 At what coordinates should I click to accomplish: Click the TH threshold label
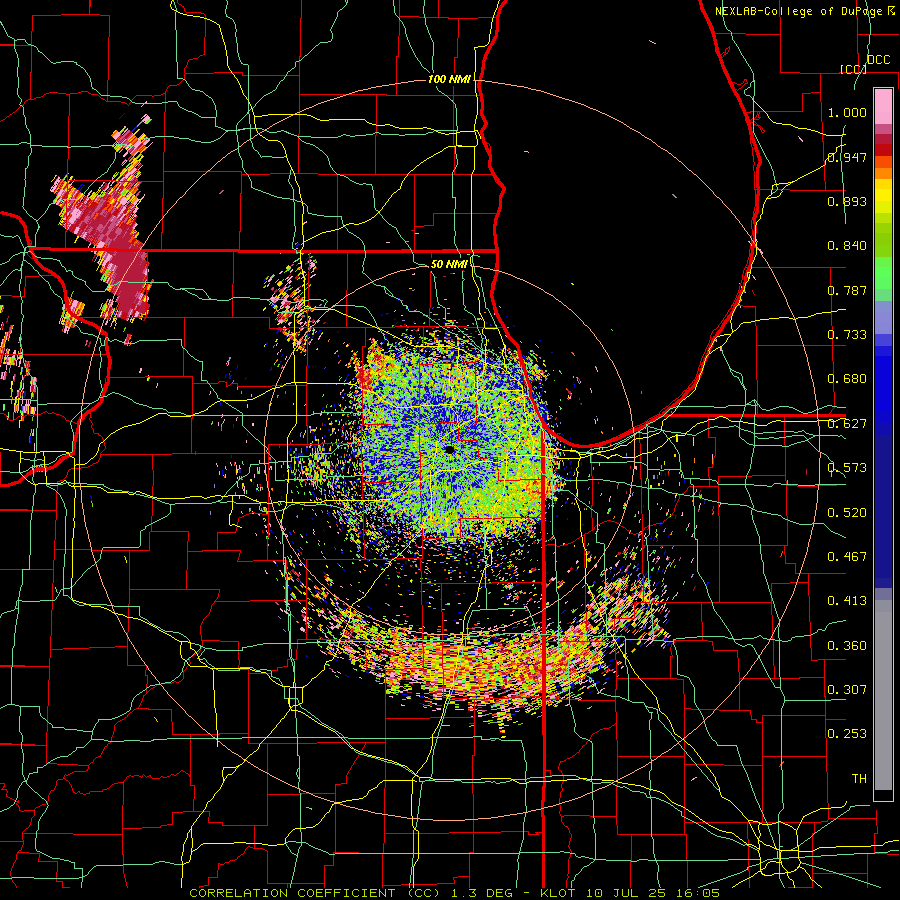(x=859, y=779)
